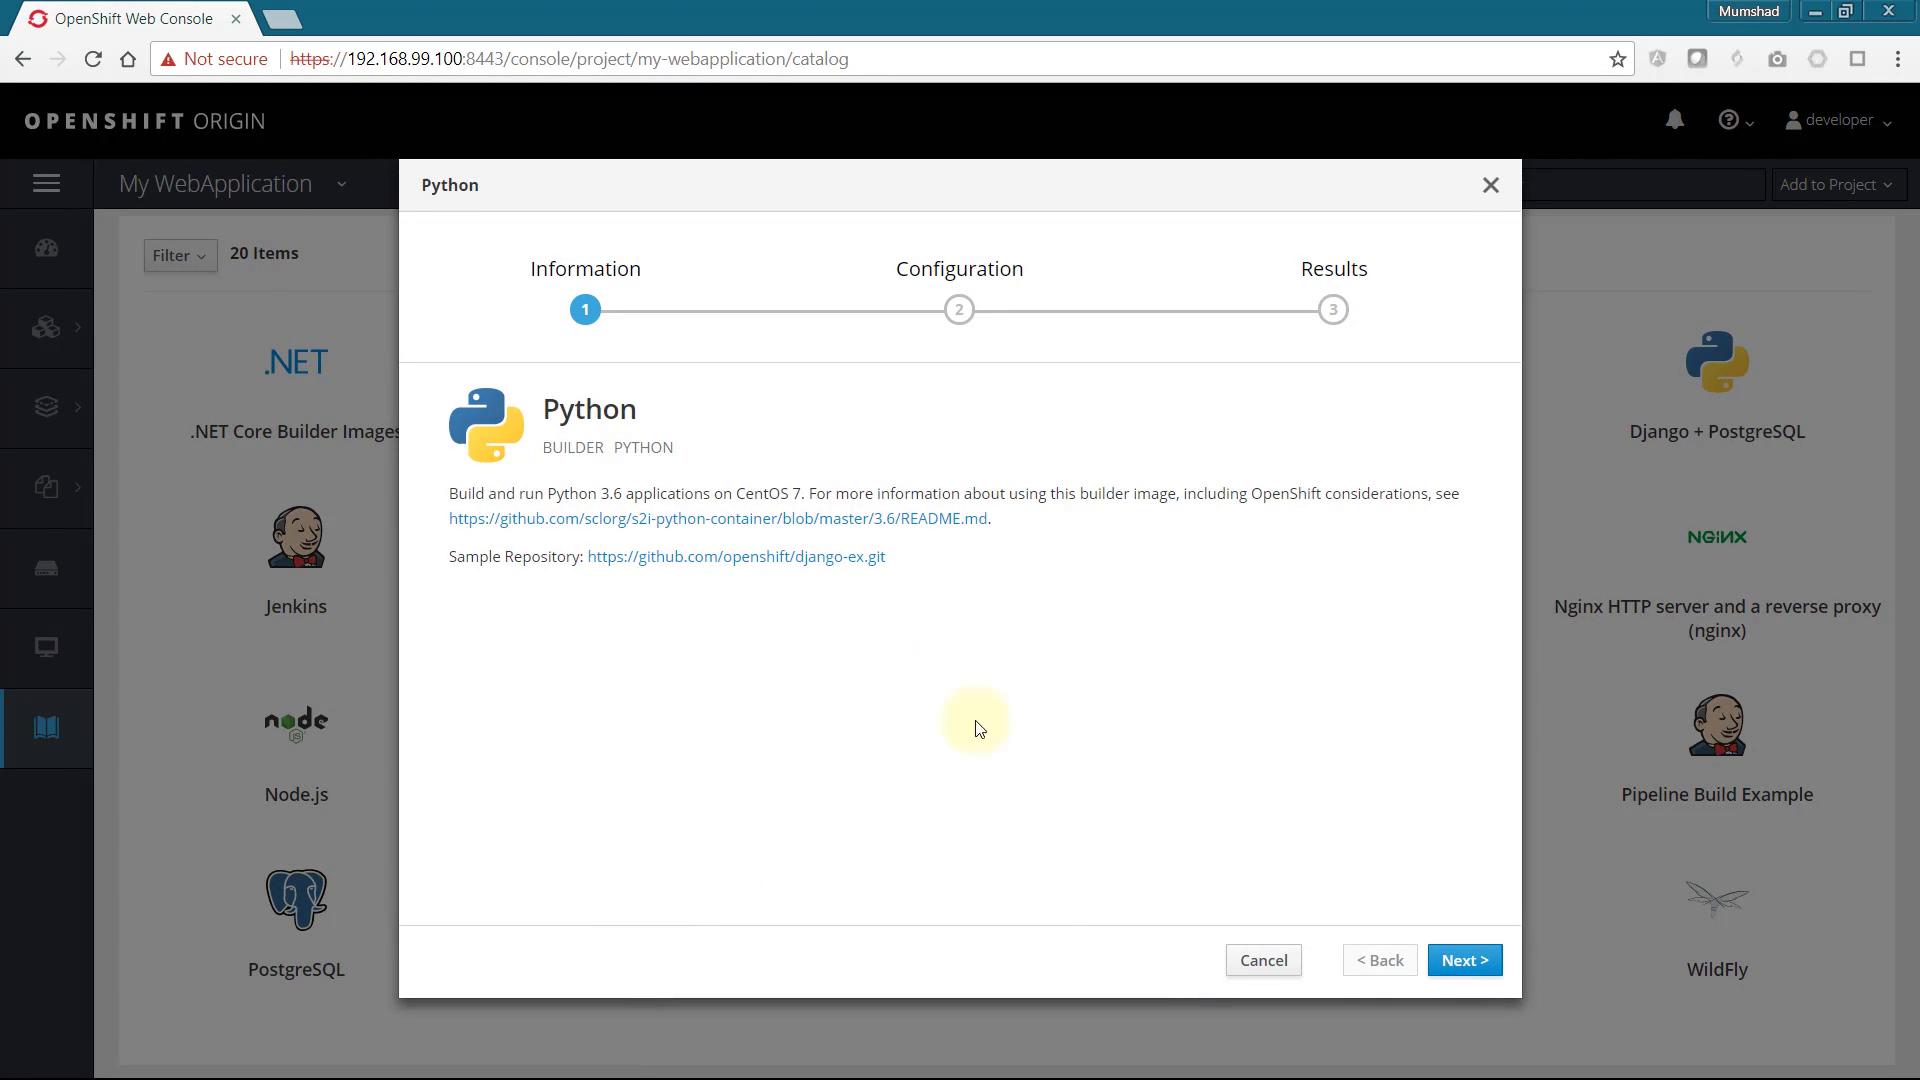Open the Catalog book sidebar icon

coord(46,728)
